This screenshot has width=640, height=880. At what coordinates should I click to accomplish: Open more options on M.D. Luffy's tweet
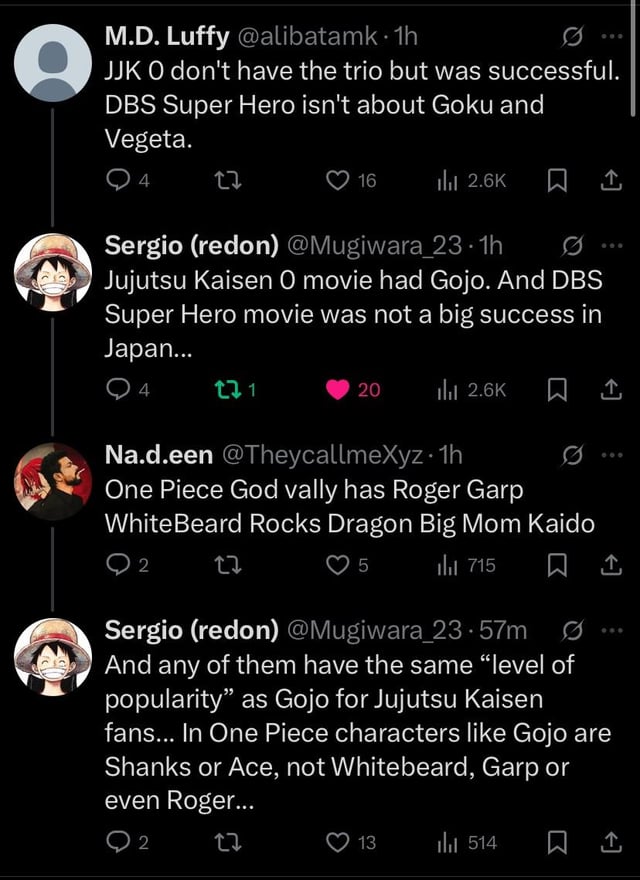611,37
